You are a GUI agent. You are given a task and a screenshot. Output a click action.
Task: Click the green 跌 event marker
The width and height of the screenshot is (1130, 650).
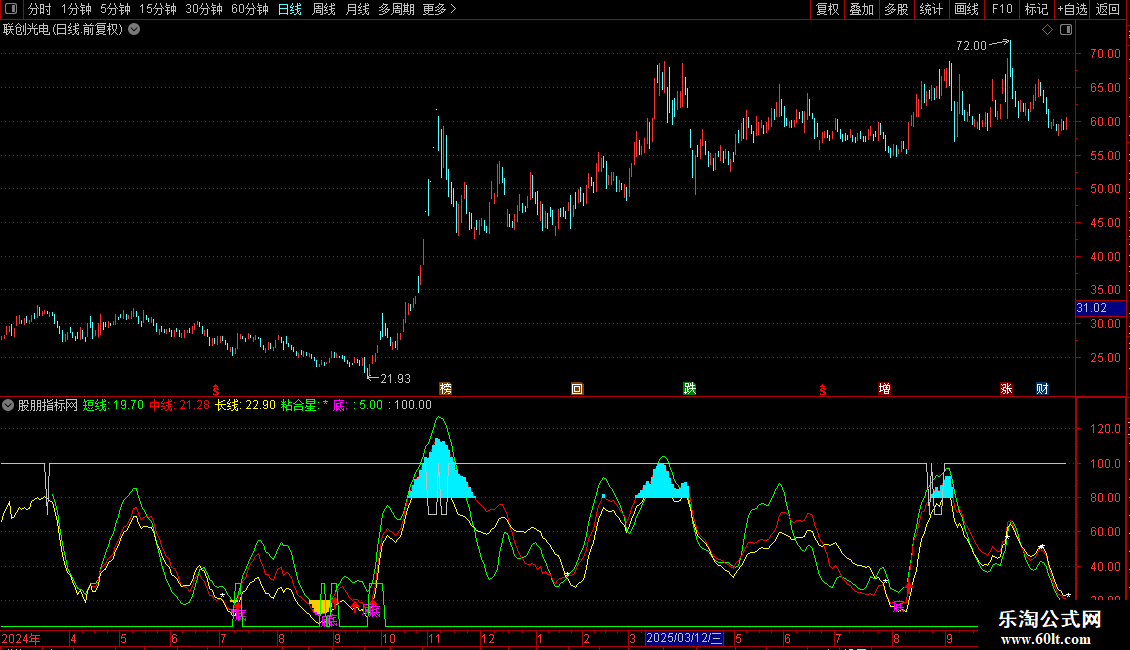[x=690, y=388]
